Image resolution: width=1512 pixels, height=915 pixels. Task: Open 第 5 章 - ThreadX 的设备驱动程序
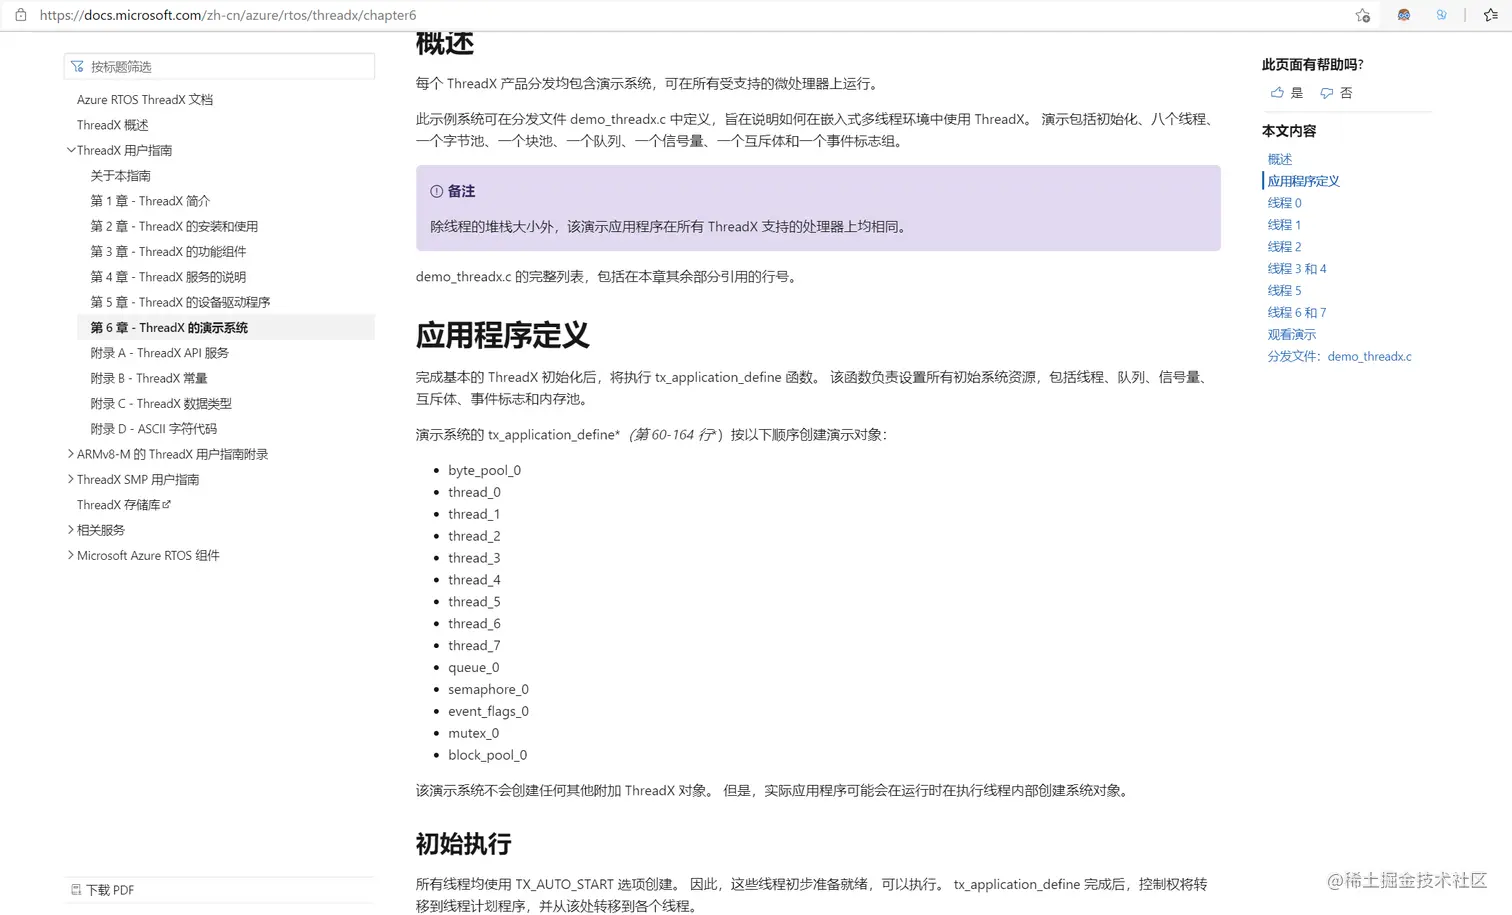(180, 302)
